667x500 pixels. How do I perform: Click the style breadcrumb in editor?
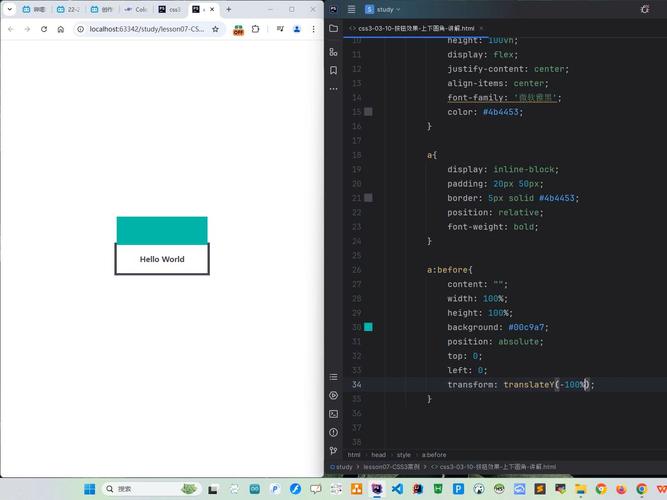pos(404,455)
